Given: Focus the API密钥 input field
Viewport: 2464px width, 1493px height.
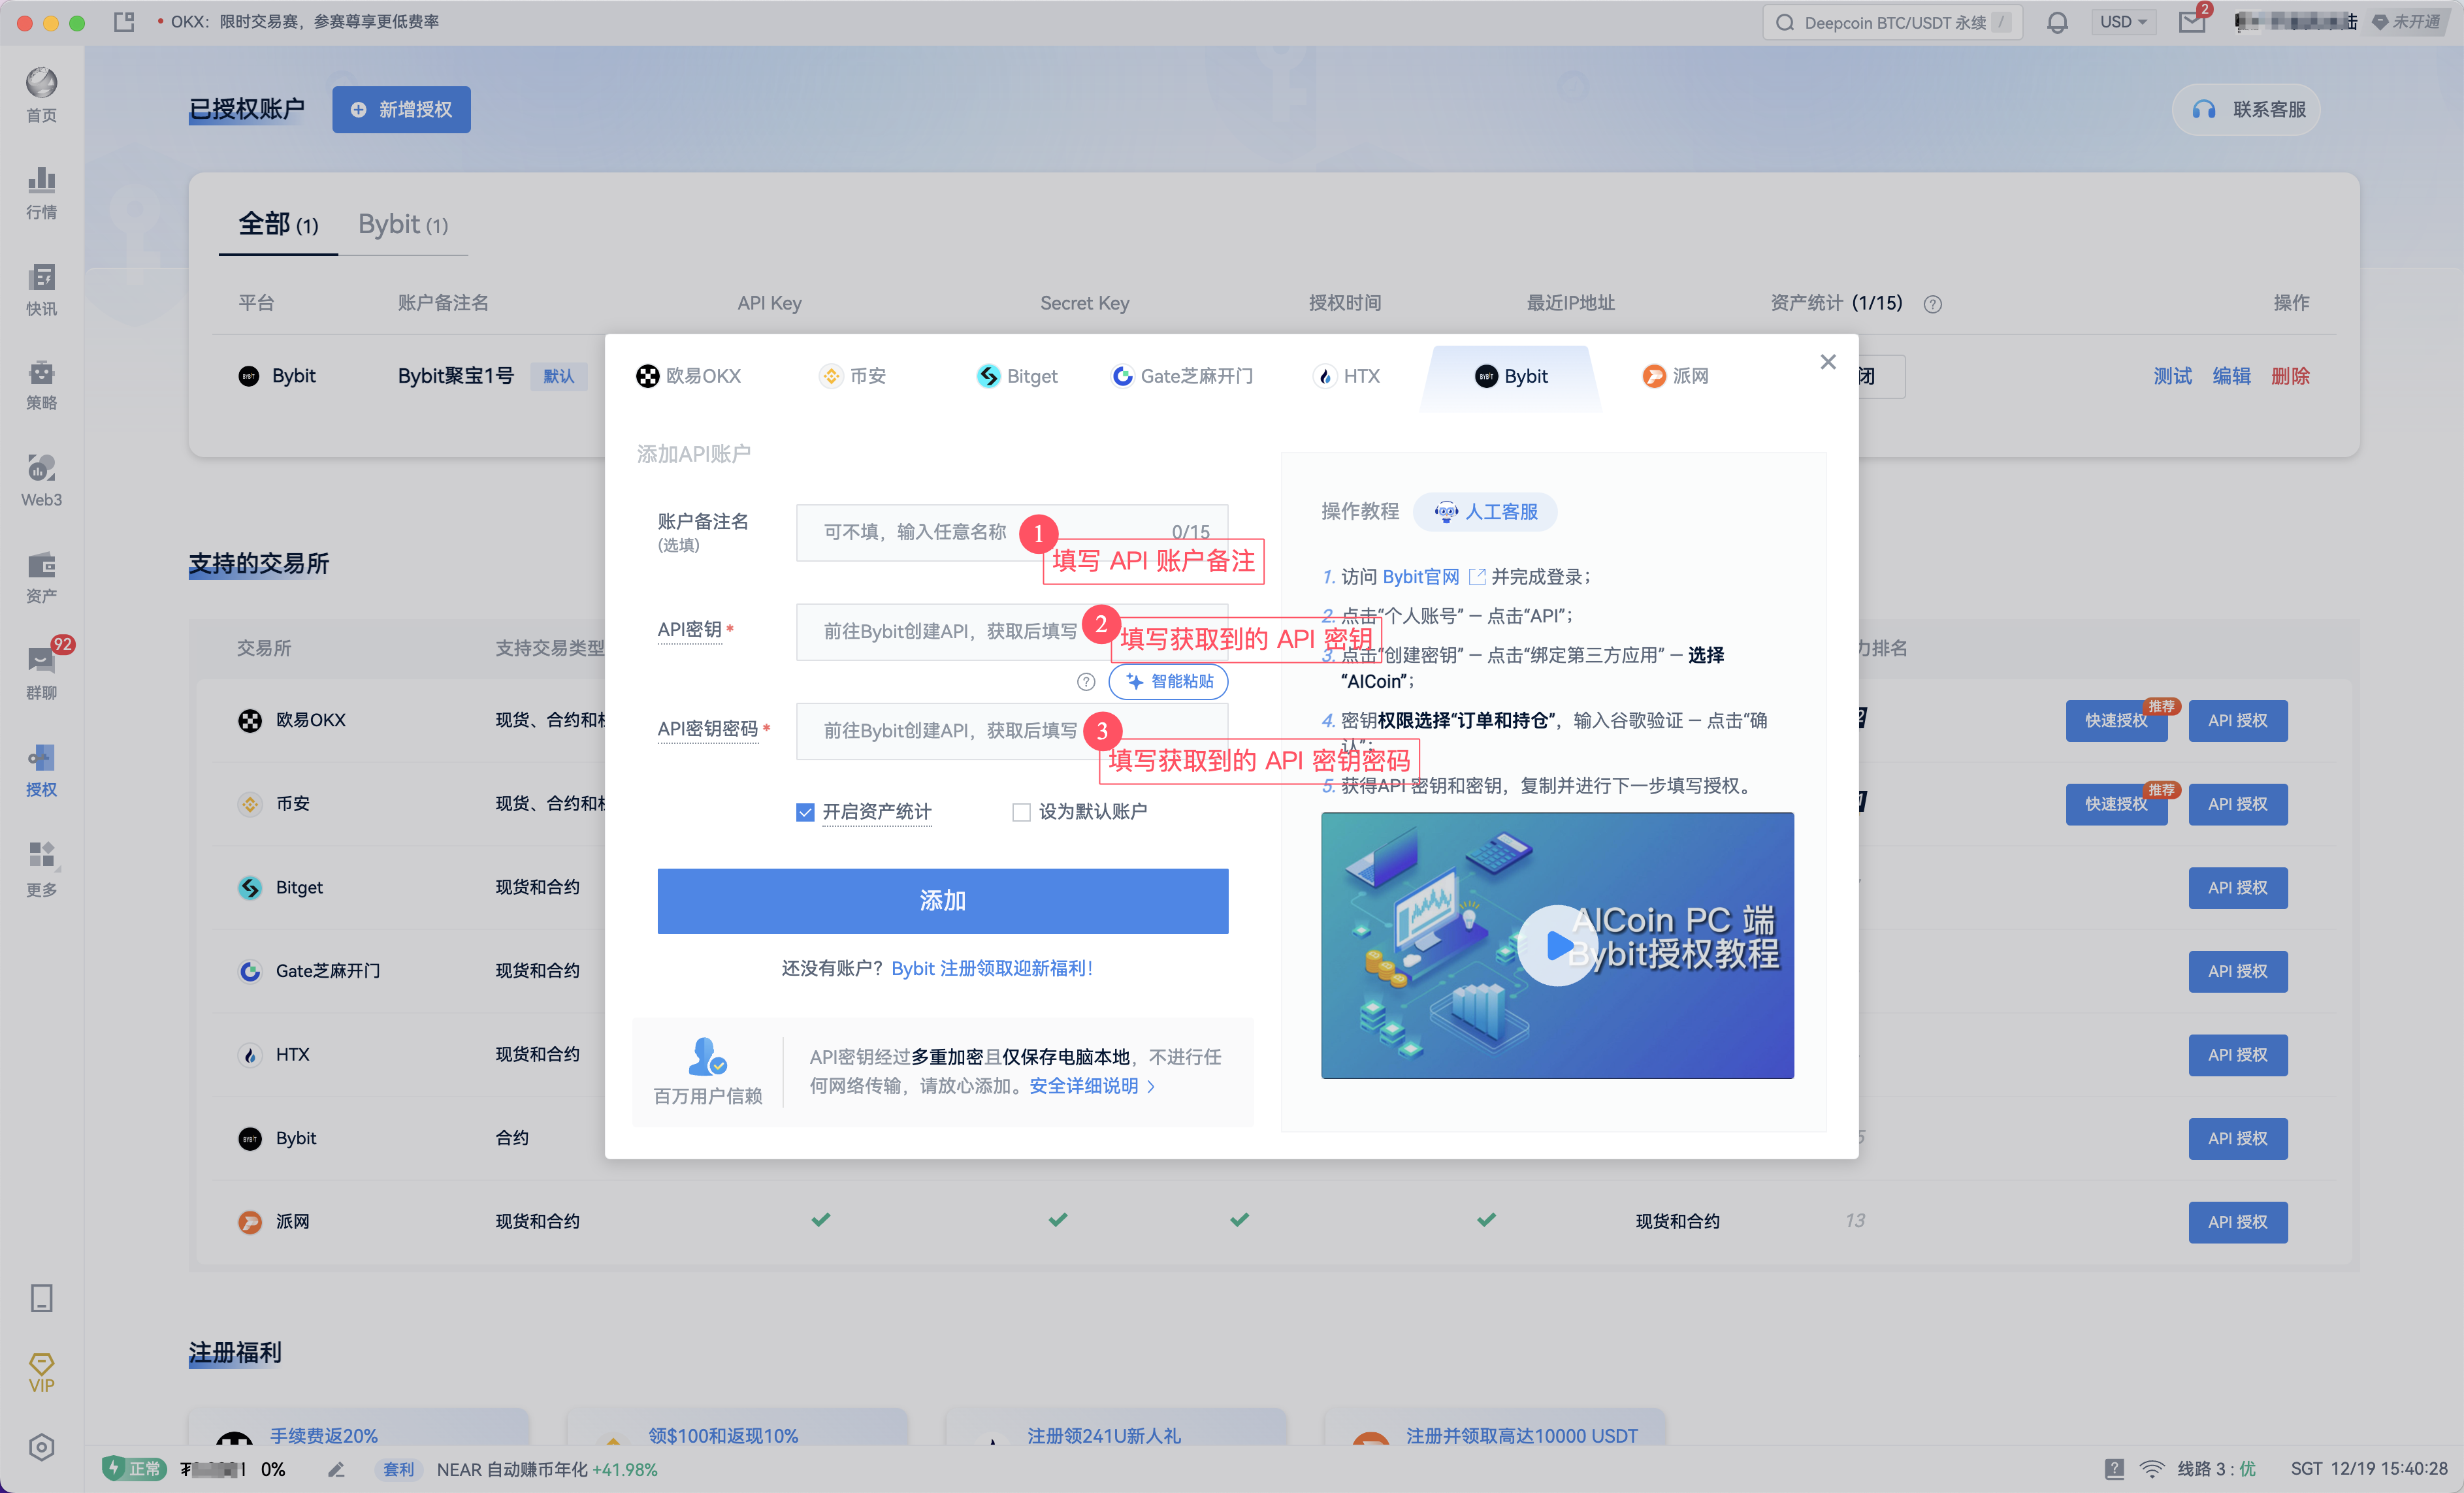Looking at the screenshot, I should (1011, 632).
